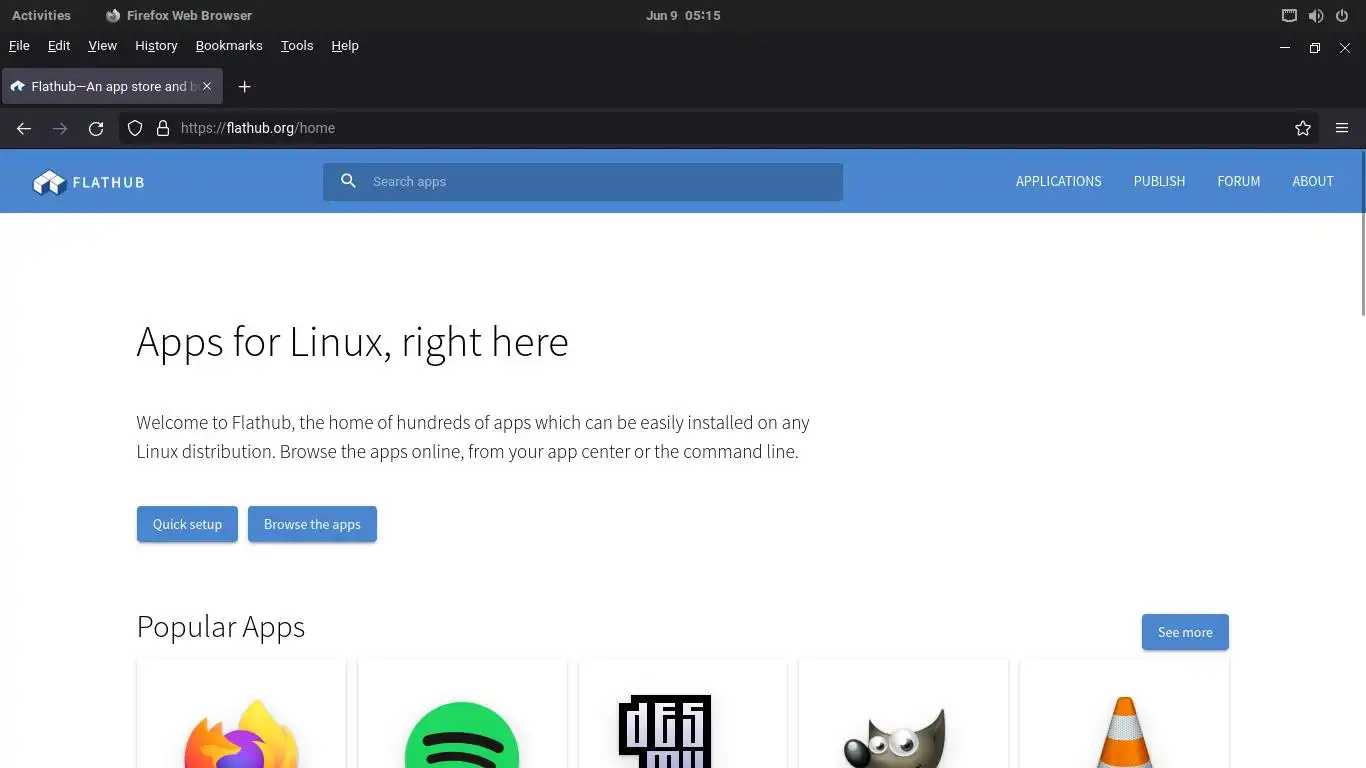Select the Flathub browser tab
Screen dimensions: 1366x768
112,87
